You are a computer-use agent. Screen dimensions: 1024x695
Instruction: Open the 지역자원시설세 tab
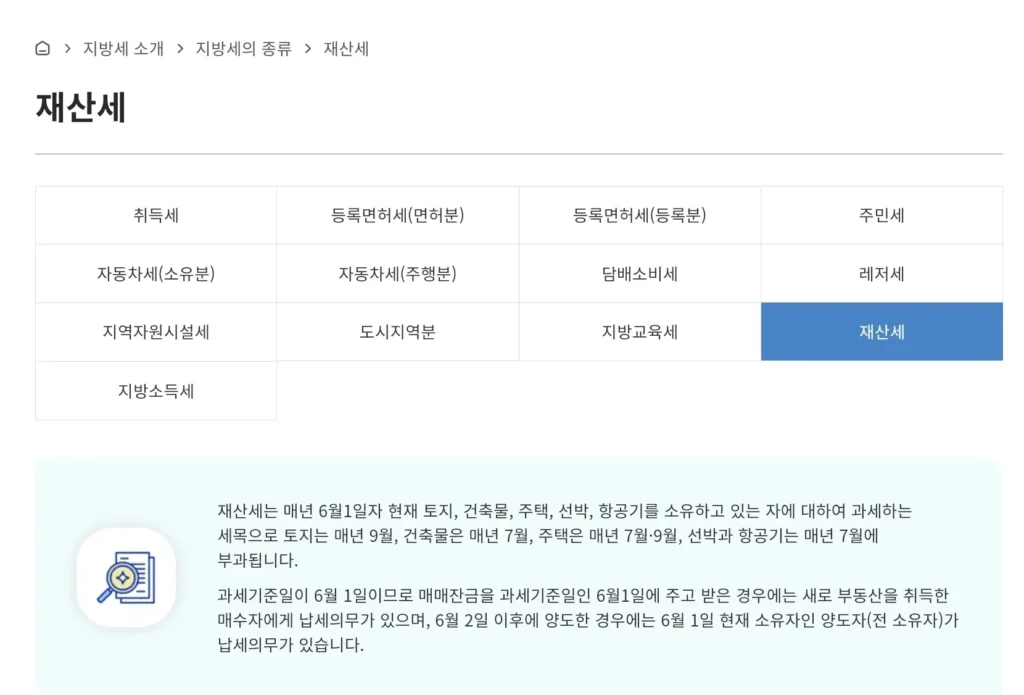(156, 332)
